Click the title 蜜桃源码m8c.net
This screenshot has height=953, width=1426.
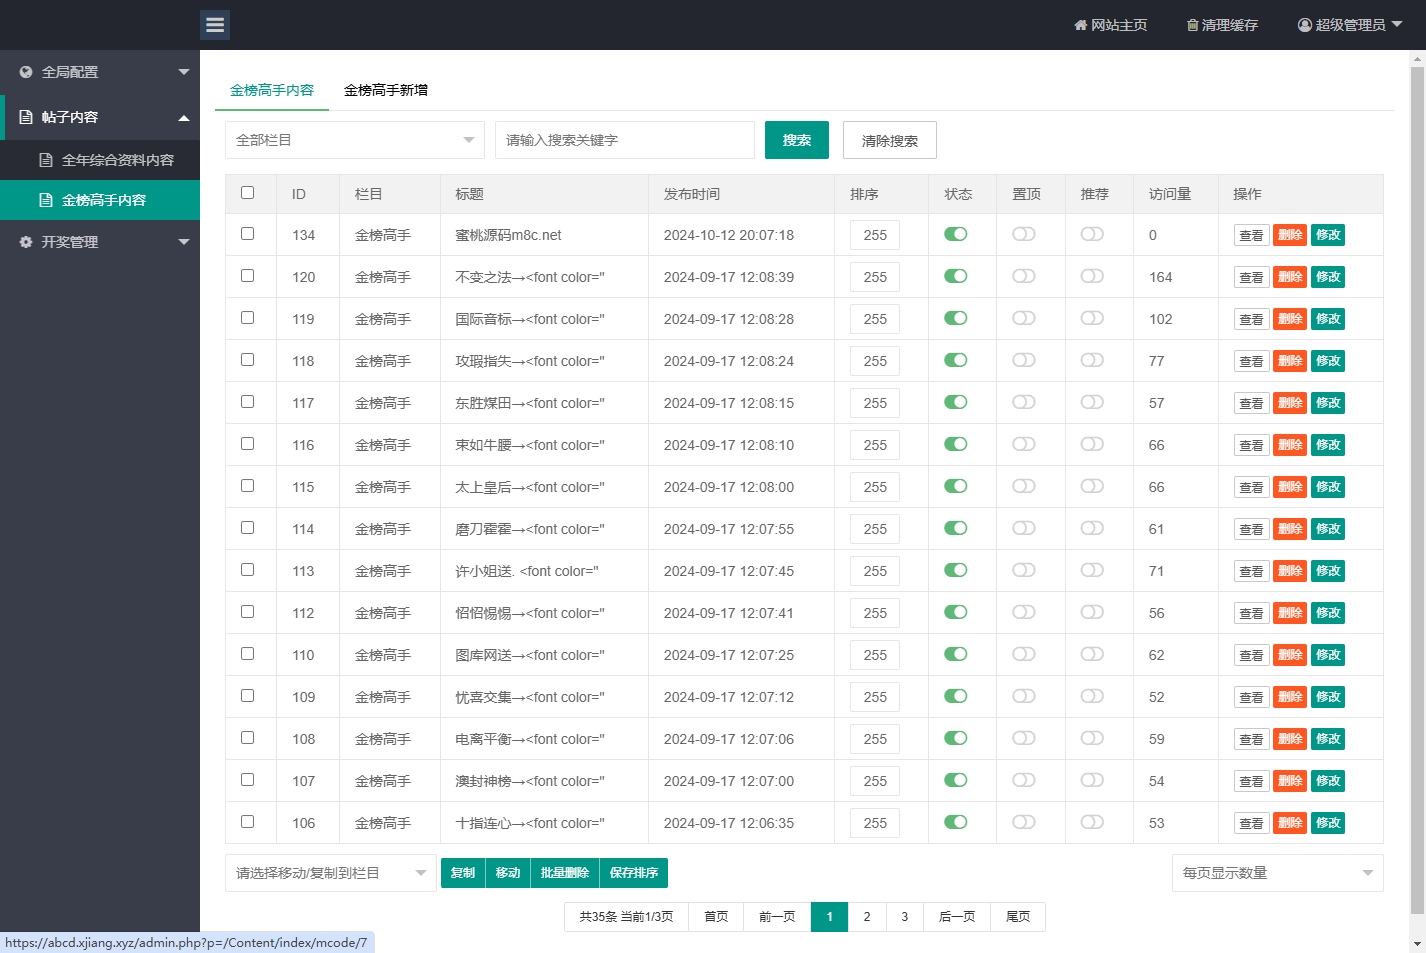tap(508, 235)
